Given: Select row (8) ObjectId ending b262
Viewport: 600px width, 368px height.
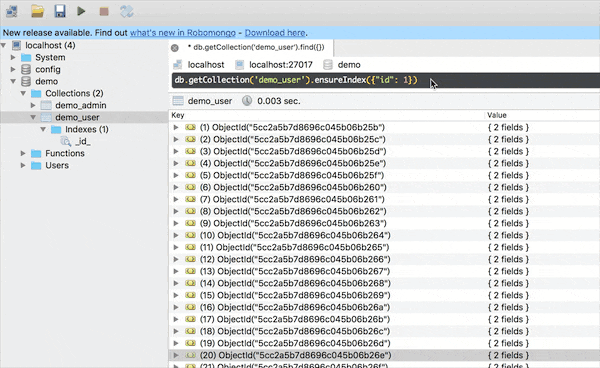Looking at the screenshot, I should point(293,211).
